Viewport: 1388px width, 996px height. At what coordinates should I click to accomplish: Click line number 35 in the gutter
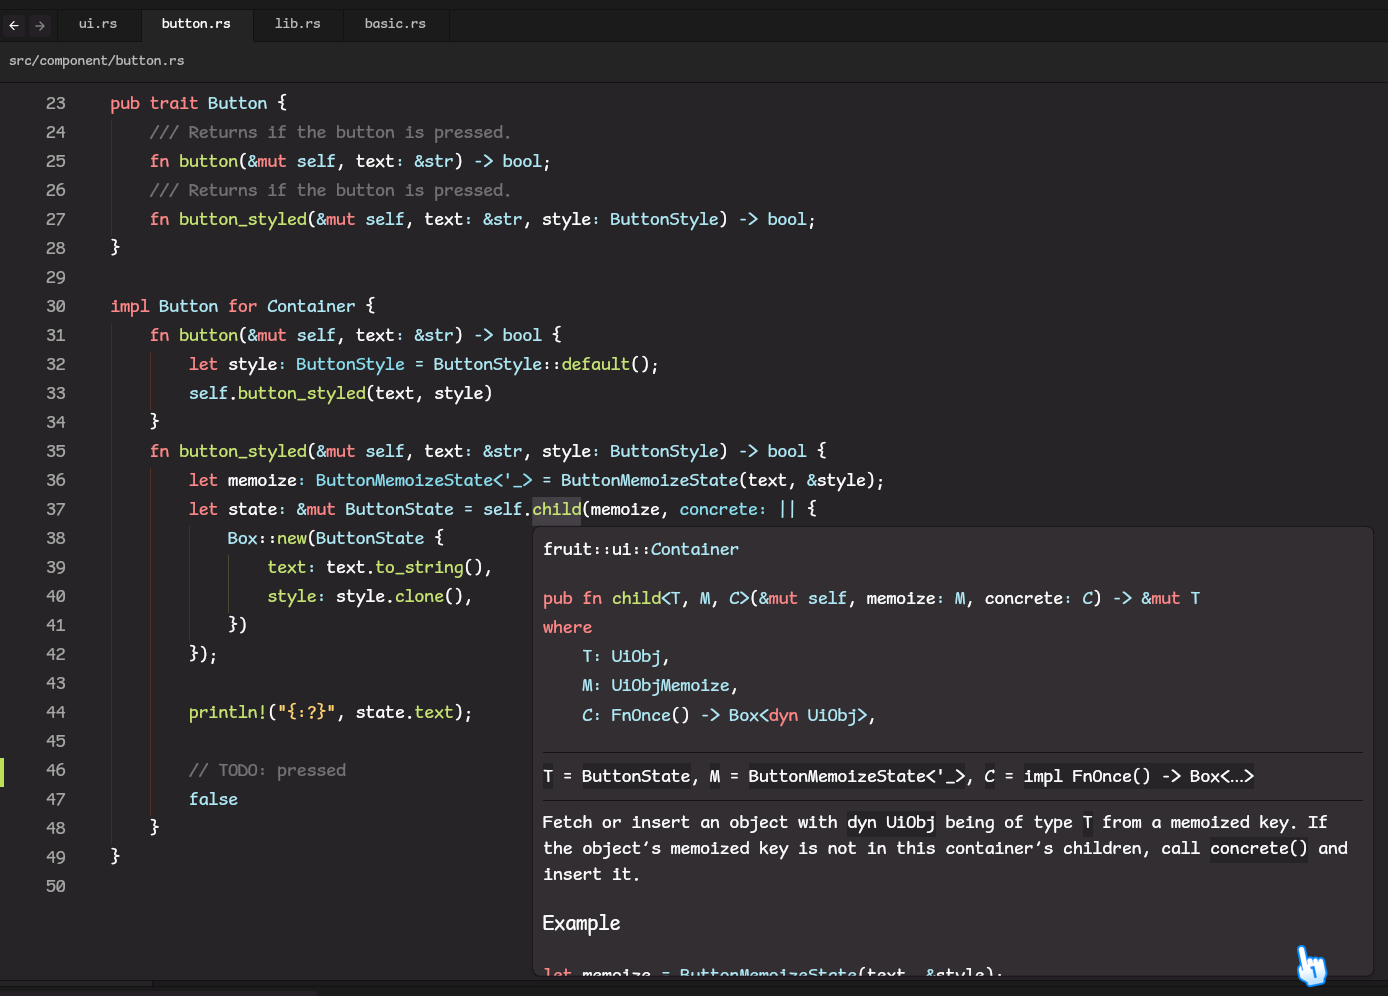55,451
